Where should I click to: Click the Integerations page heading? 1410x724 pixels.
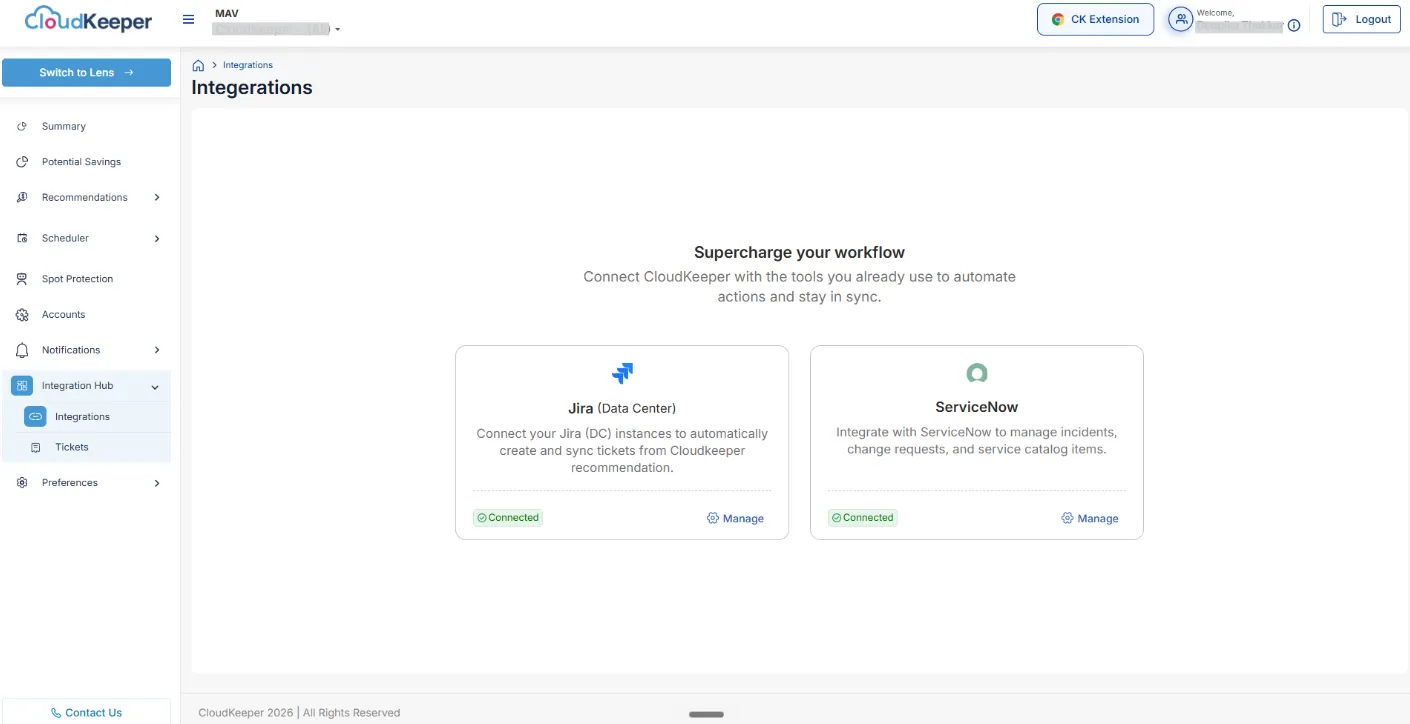click(252, 87)
